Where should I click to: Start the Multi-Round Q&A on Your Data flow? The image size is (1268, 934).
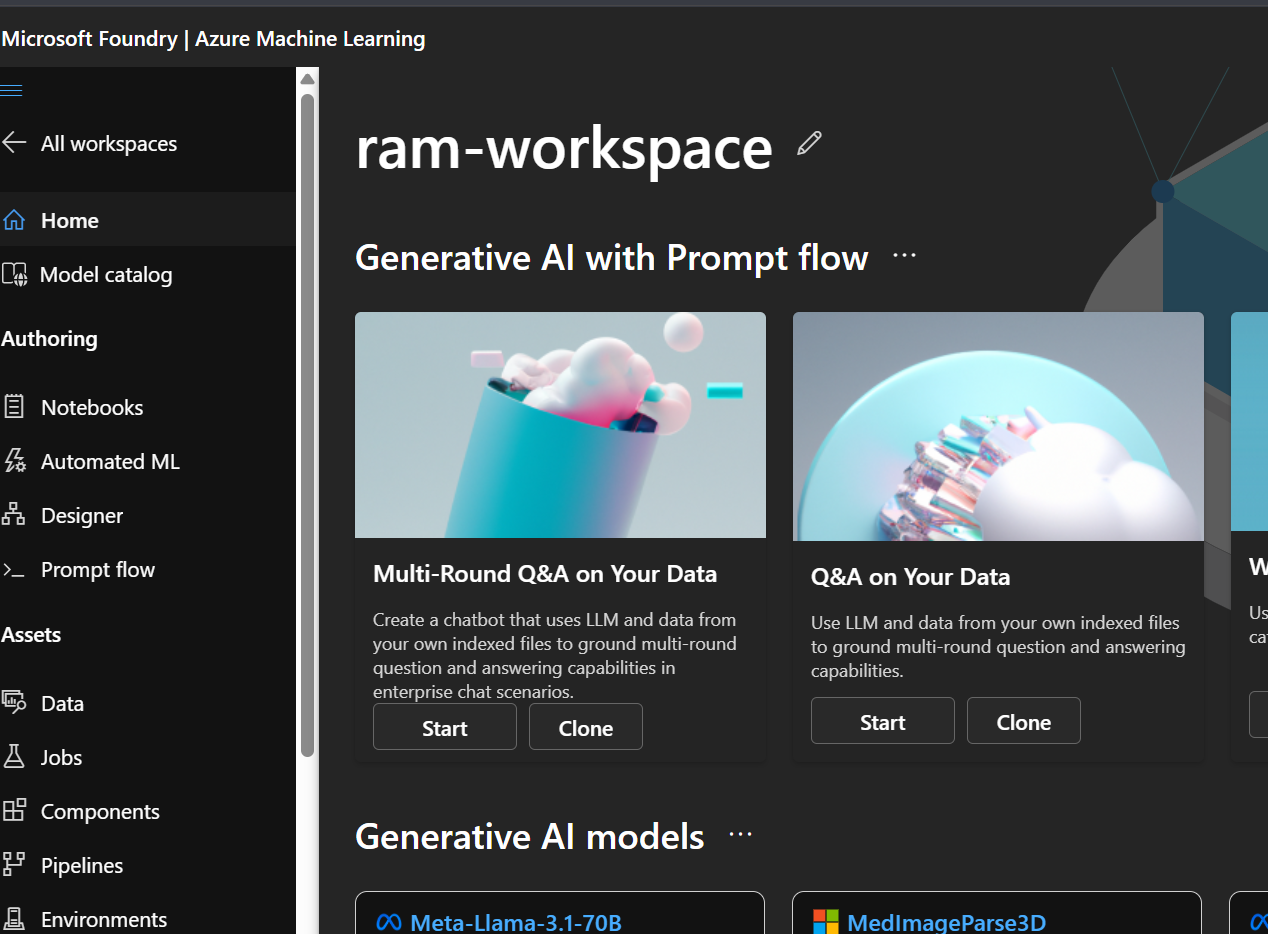(x=444, y=728)
